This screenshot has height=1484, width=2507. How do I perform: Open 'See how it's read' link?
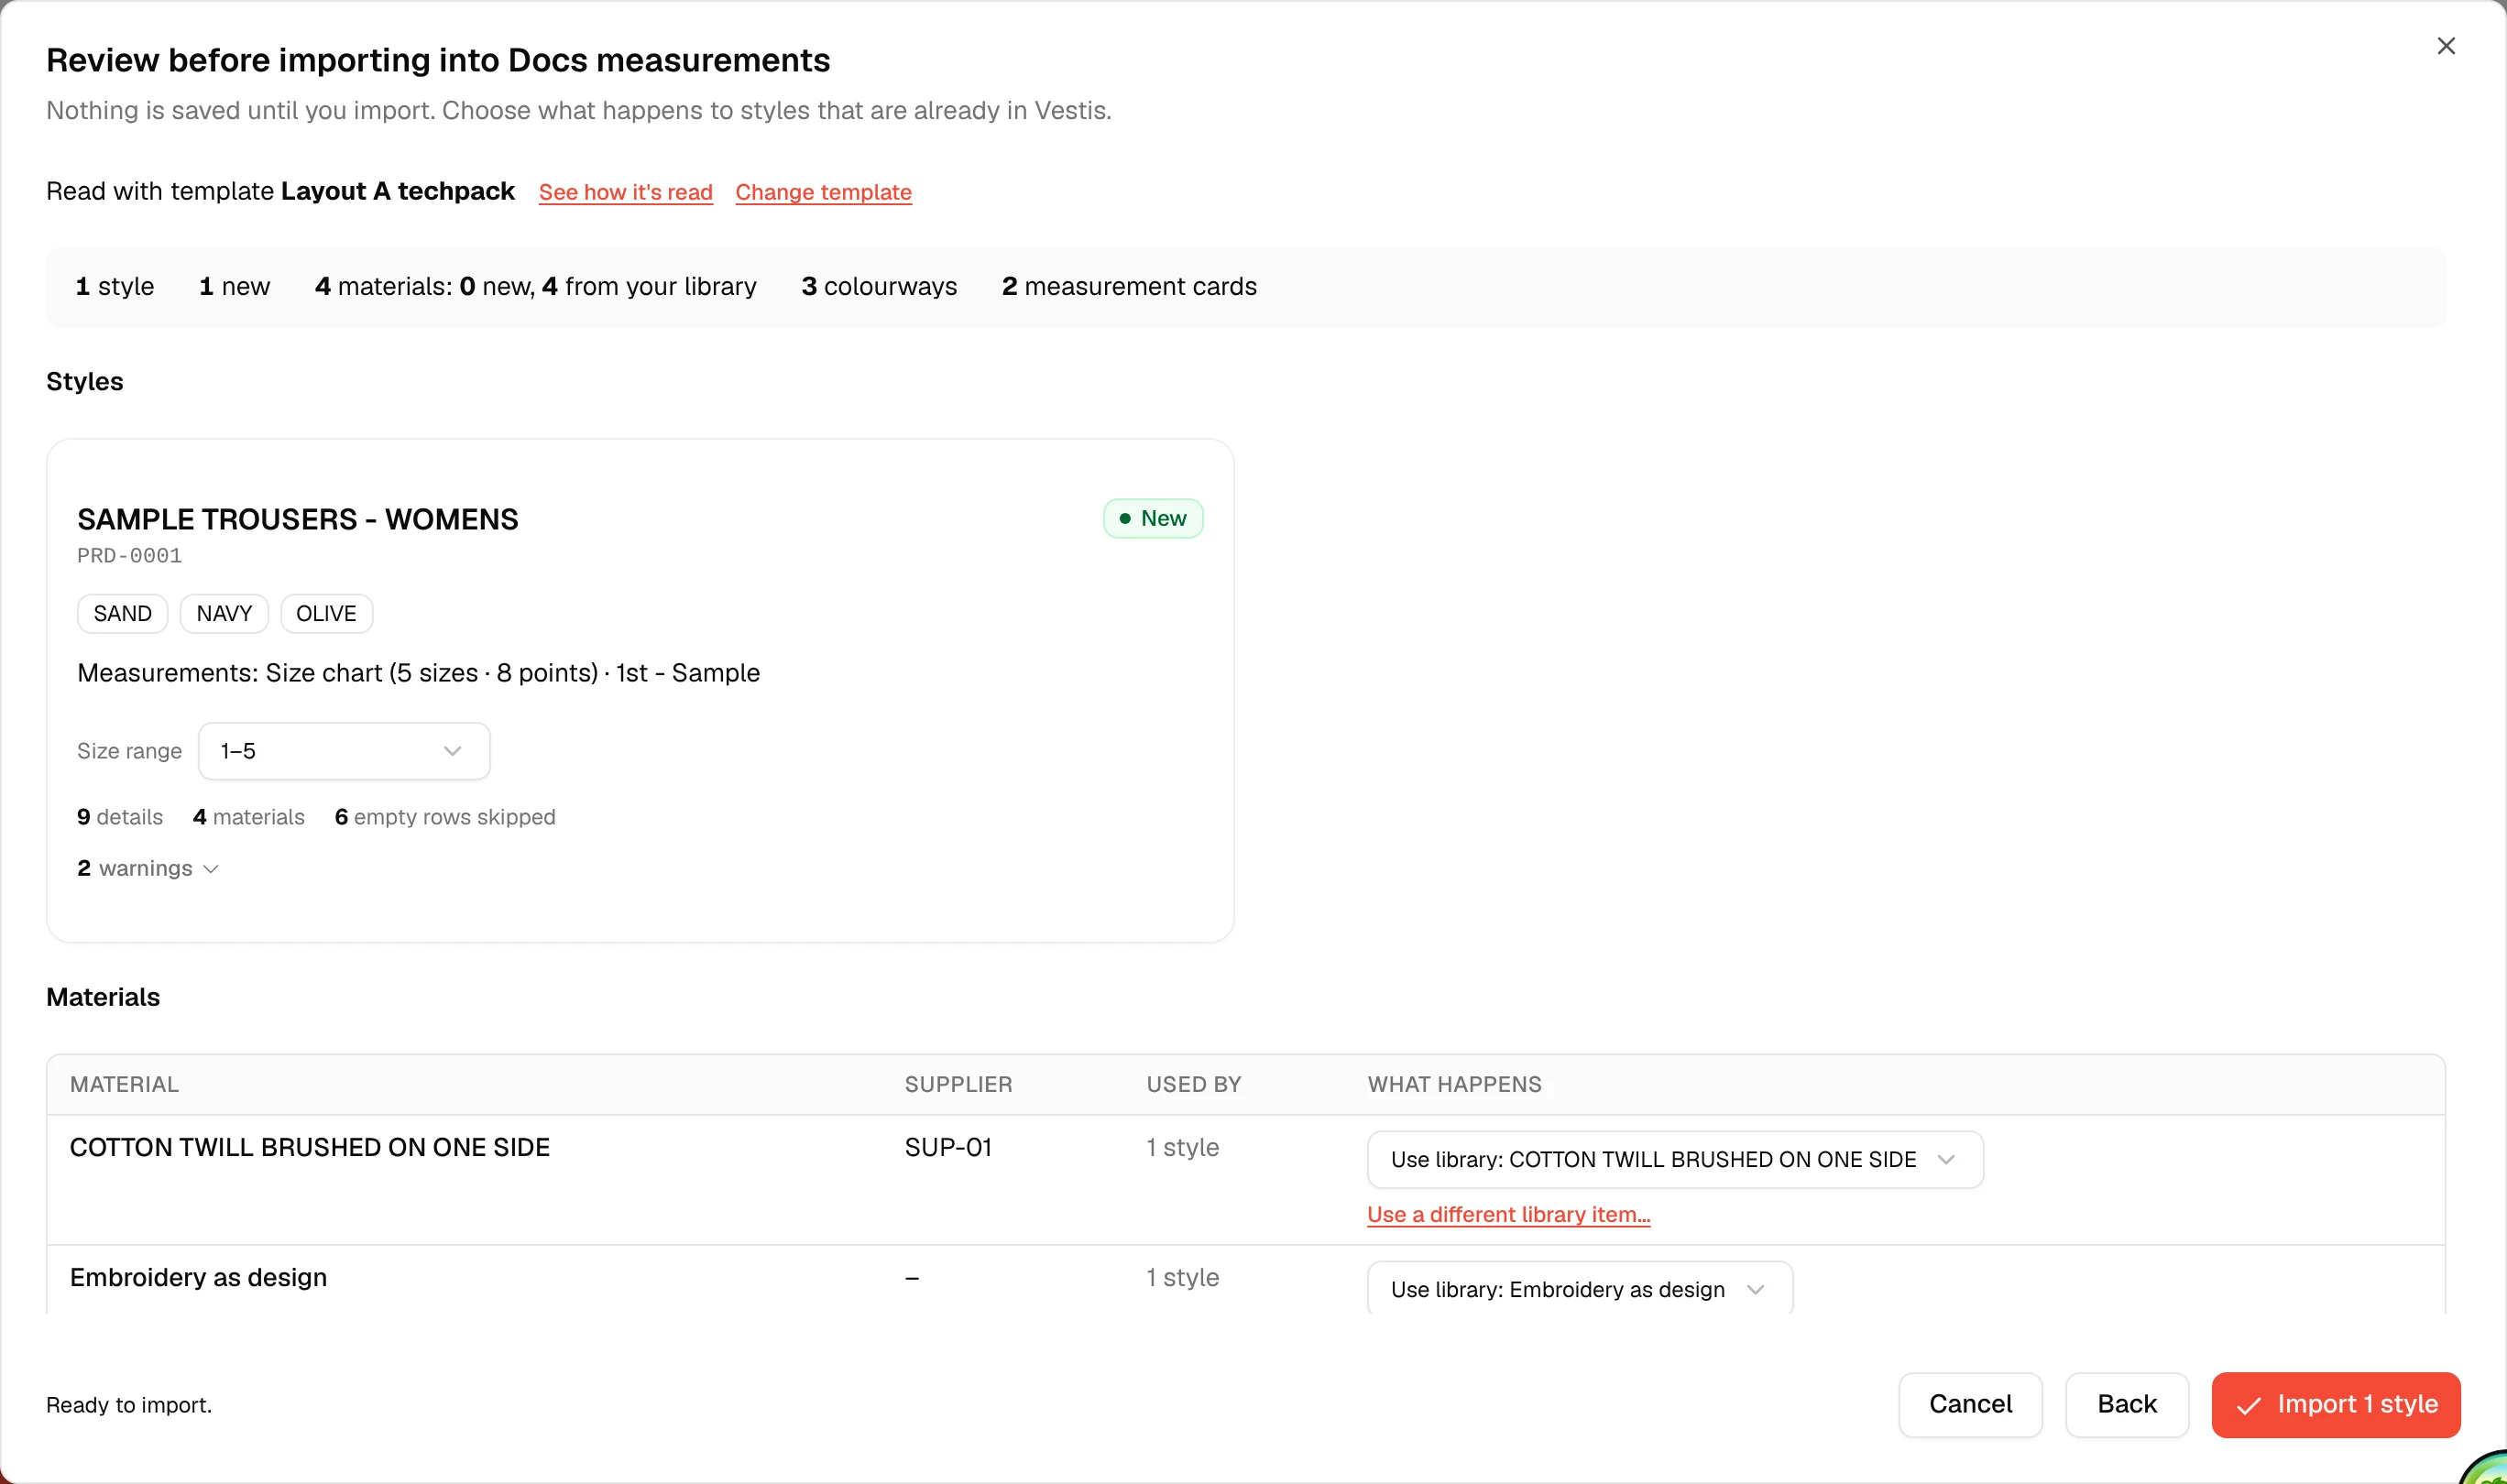[x=625, y=191]
